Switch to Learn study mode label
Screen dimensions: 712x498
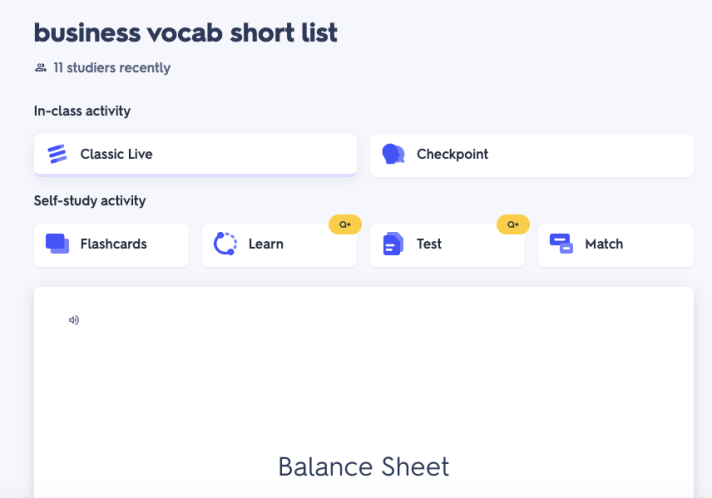[266, 244]
